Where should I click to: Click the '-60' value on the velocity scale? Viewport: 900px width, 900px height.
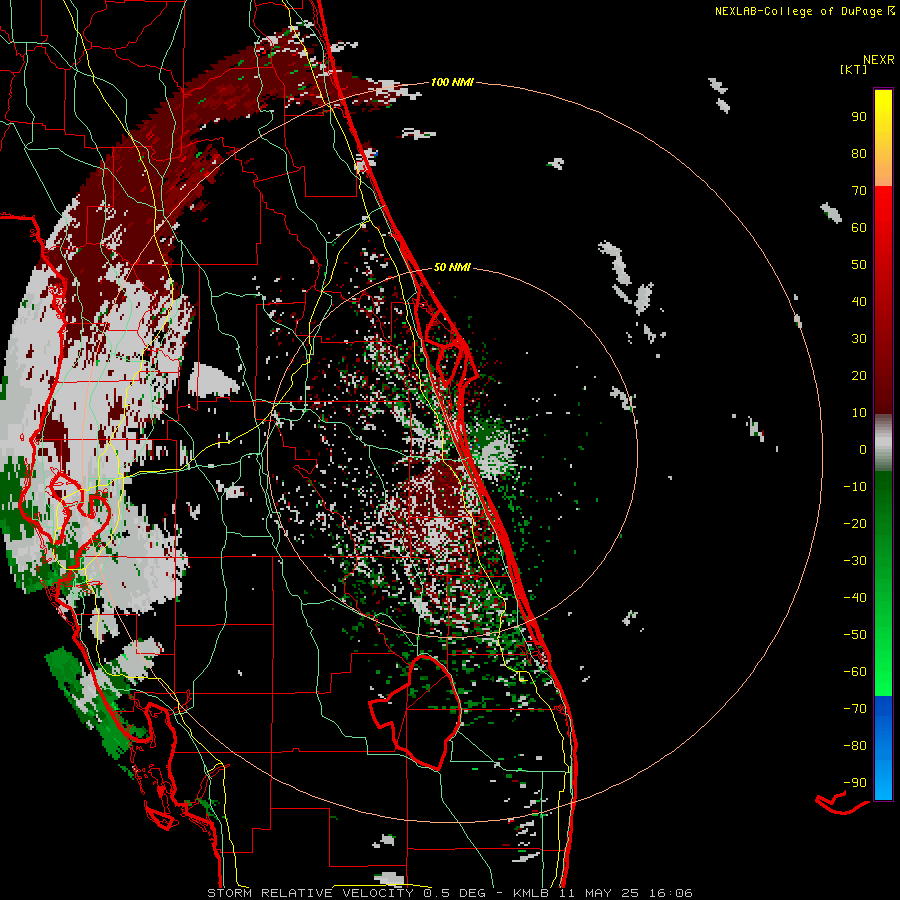point(855,672)
